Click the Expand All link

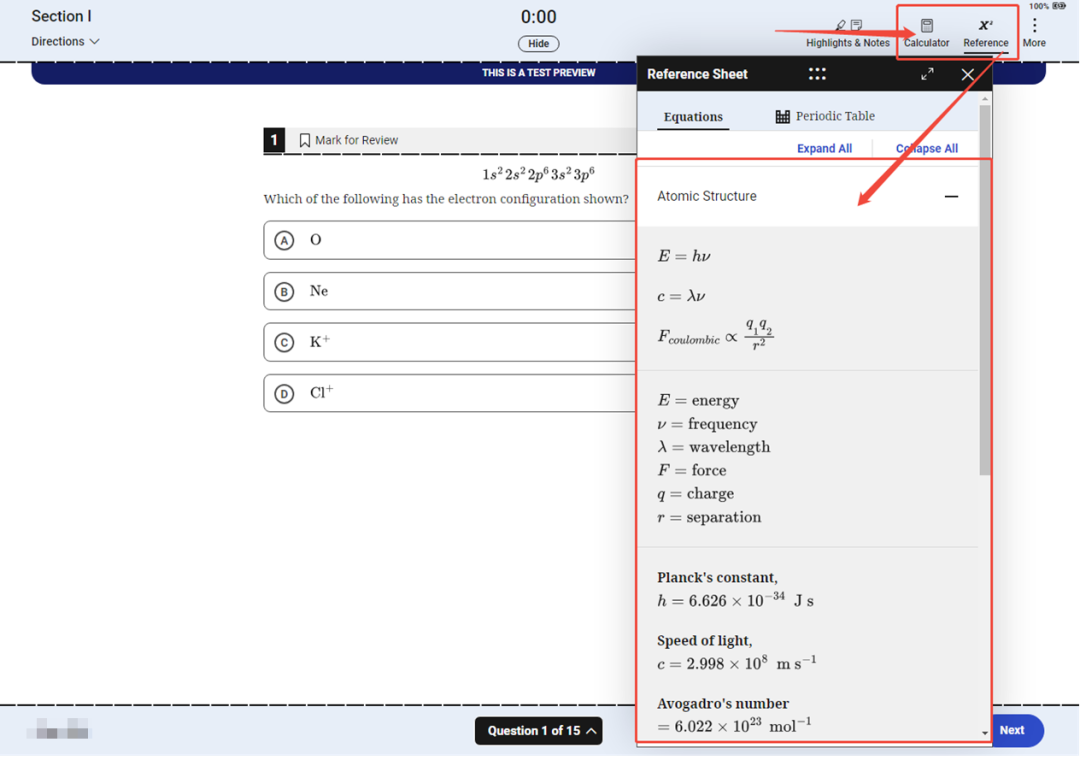[x=824, y=148]
